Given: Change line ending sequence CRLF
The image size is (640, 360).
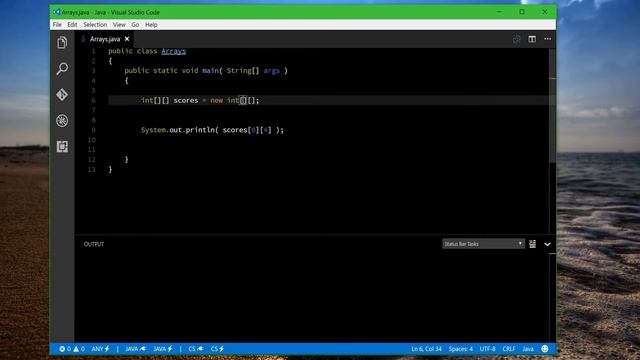Looking at the screenshot, I should pyautogui.click(x=509, y=349).
